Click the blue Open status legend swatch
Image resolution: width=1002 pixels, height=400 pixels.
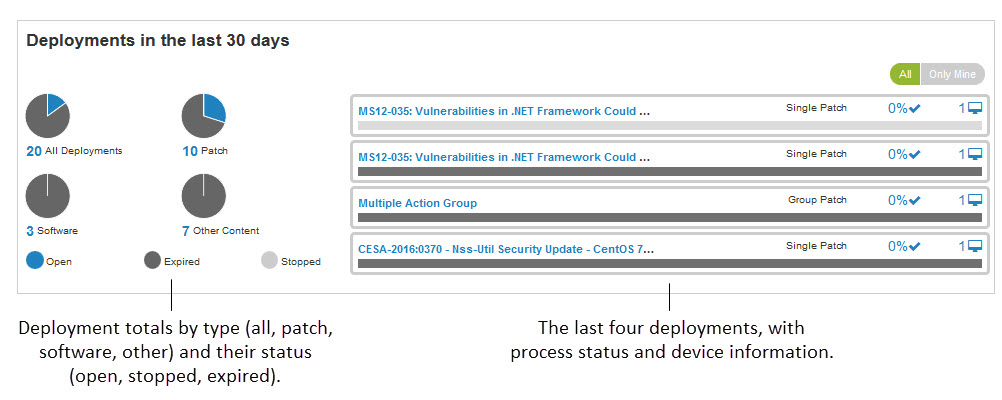(35, 261)
